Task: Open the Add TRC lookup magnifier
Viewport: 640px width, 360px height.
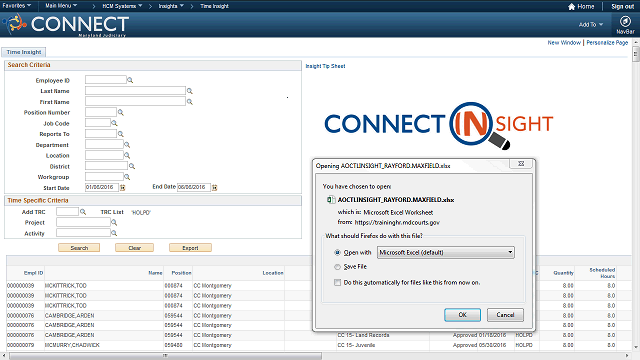Action: coord(83,212)
